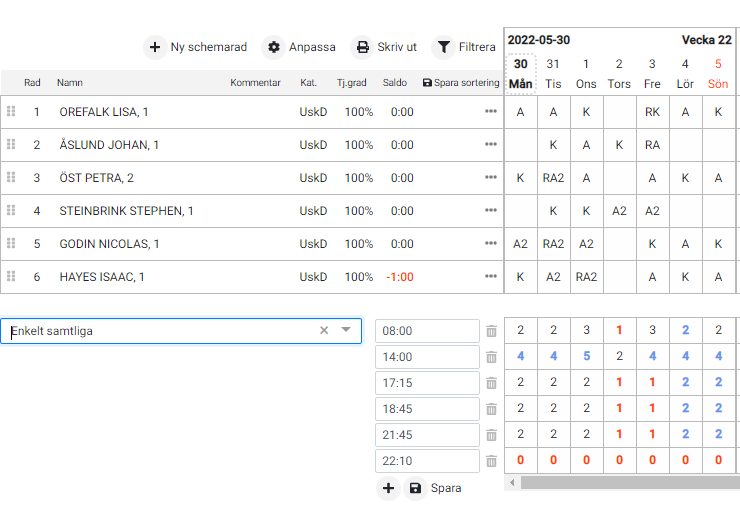This screenshot has height=509, width=740.
Task: Open three-dot menu for ÅSLUND JOHAN
Action: tap(491, 145)
